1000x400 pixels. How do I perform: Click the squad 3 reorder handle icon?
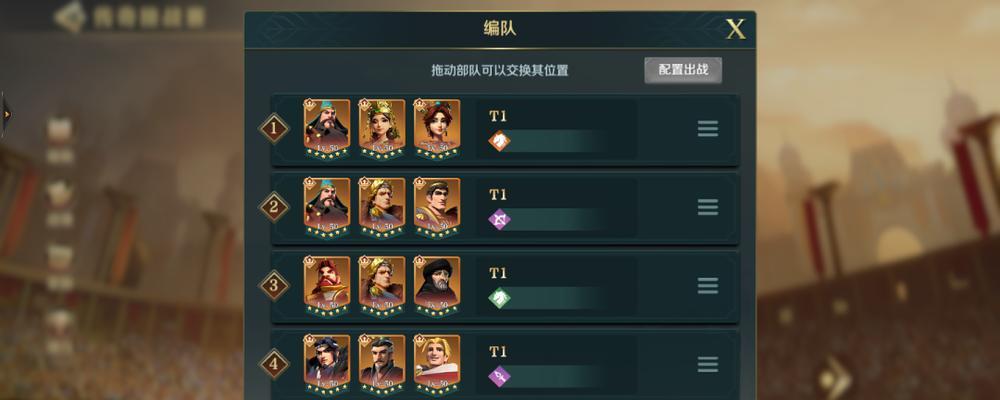tap(708, 286)
